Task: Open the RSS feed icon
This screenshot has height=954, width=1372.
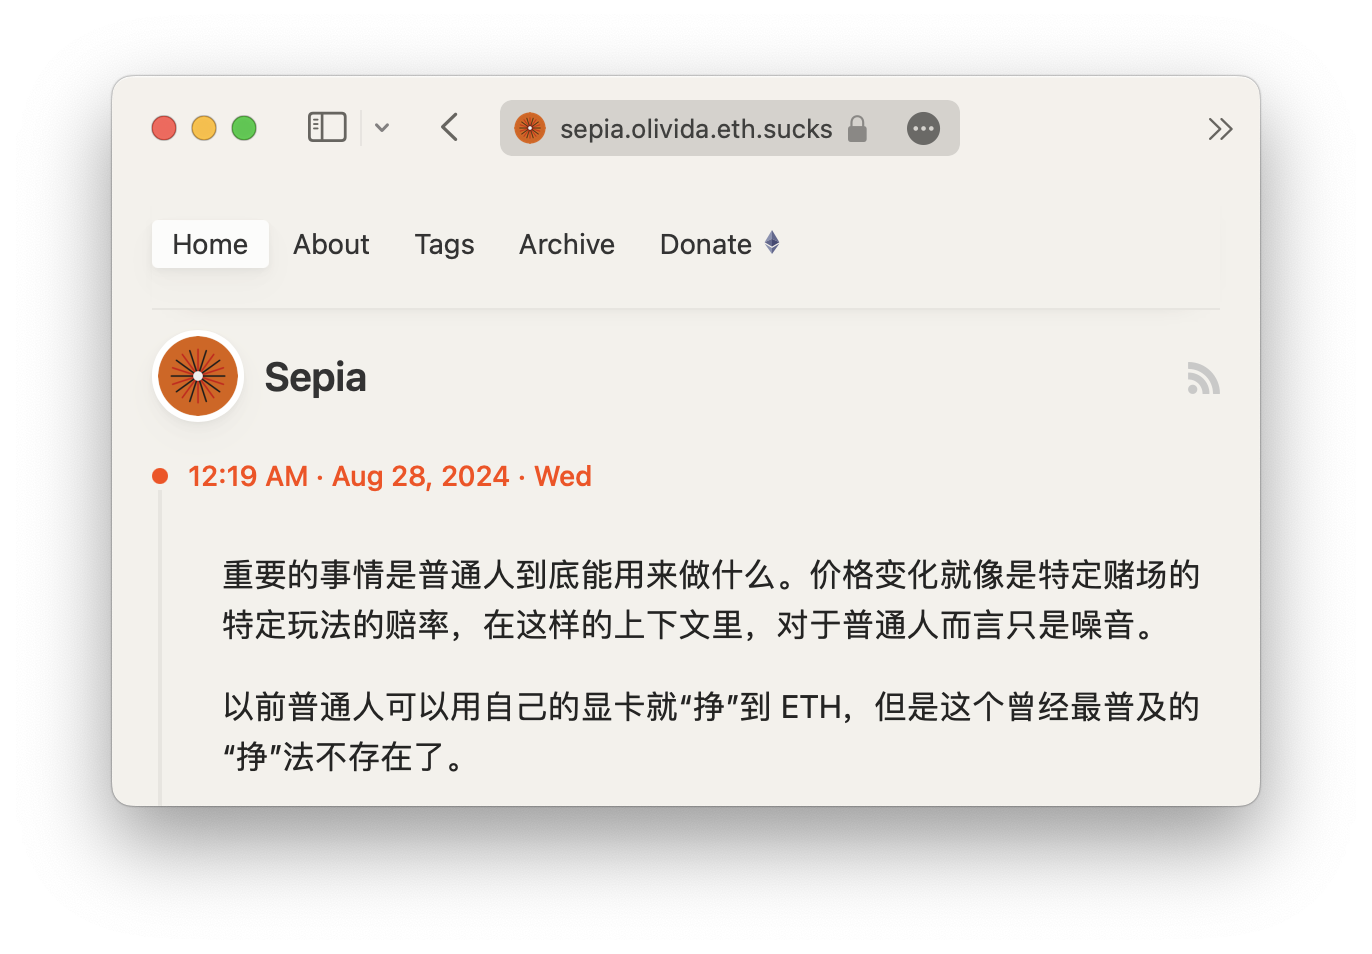Action: 1203,379
